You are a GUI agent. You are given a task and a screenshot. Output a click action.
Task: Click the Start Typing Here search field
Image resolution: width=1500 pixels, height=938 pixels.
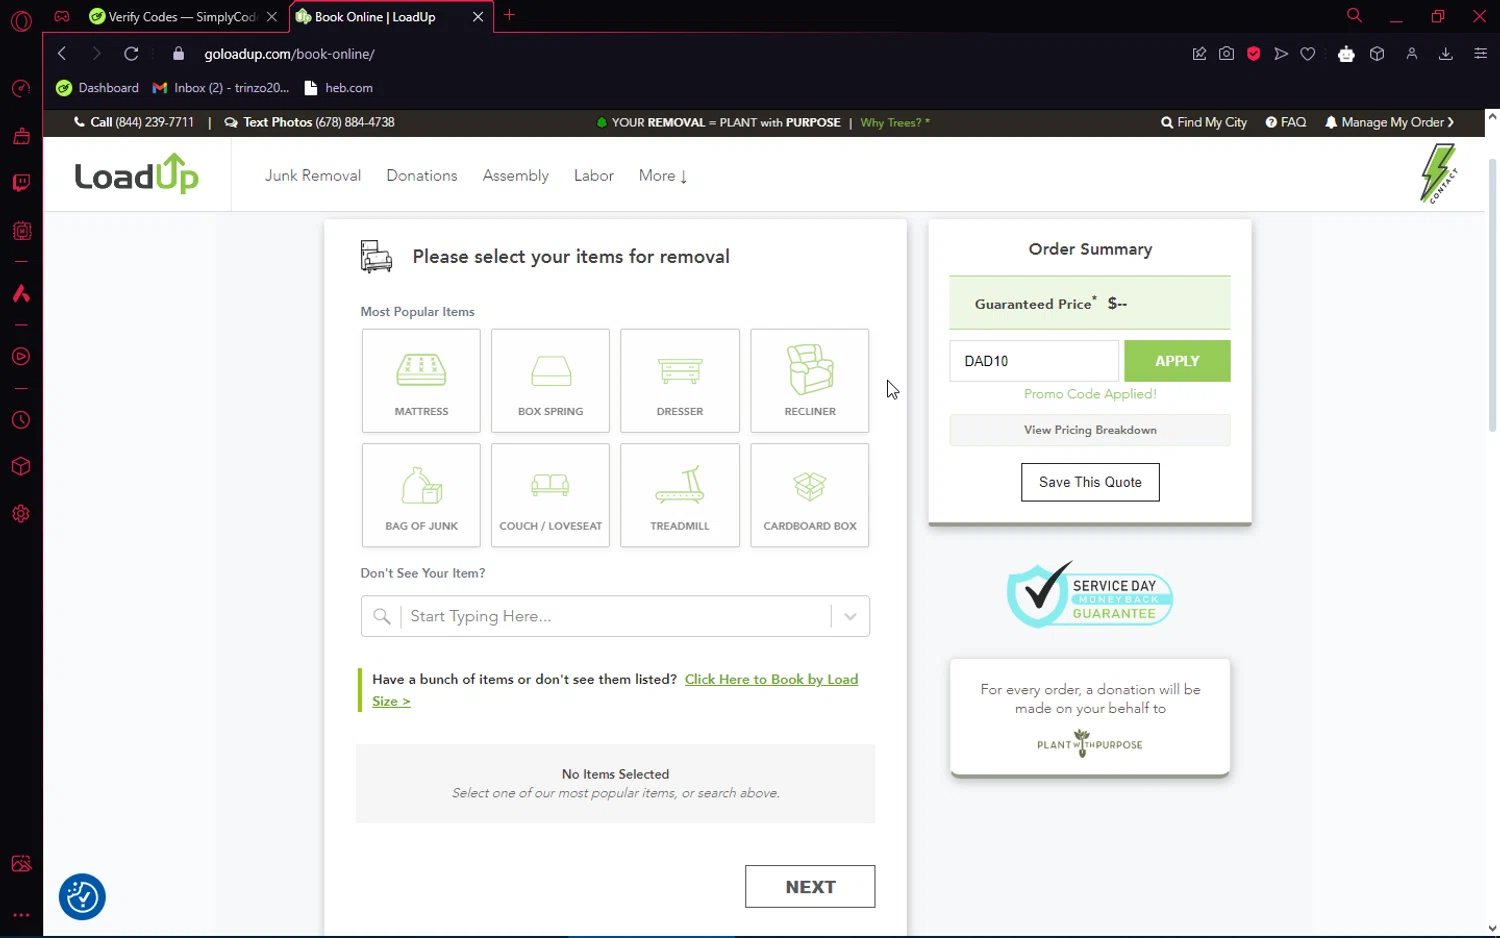point(615,616)
